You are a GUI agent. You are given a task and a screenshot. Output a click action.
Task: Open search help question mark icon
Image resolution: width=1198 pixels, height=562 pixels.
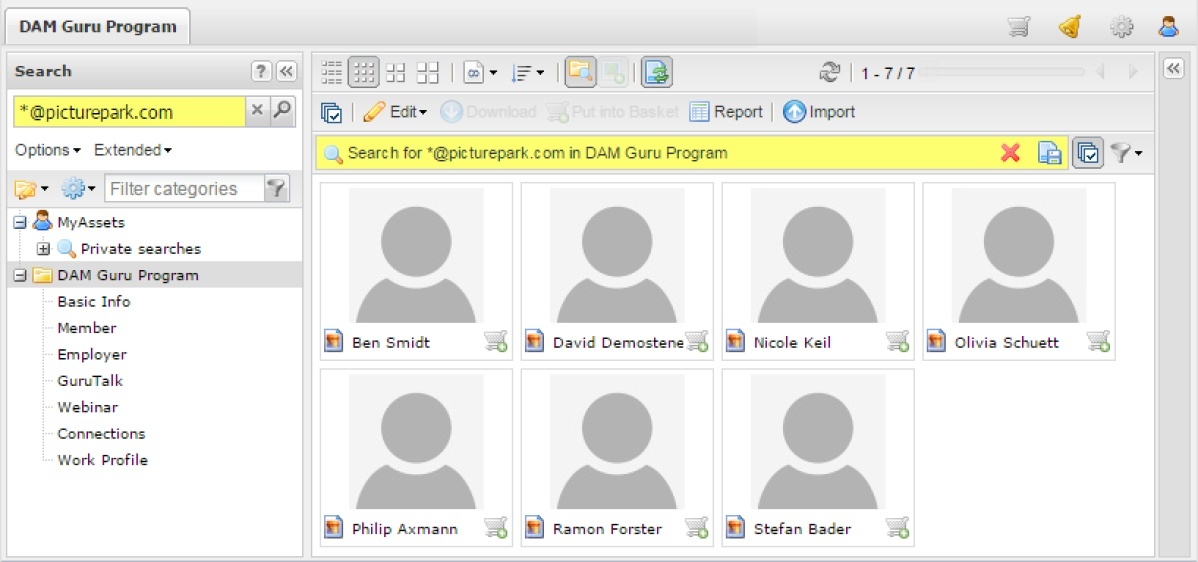click(261, 71)
